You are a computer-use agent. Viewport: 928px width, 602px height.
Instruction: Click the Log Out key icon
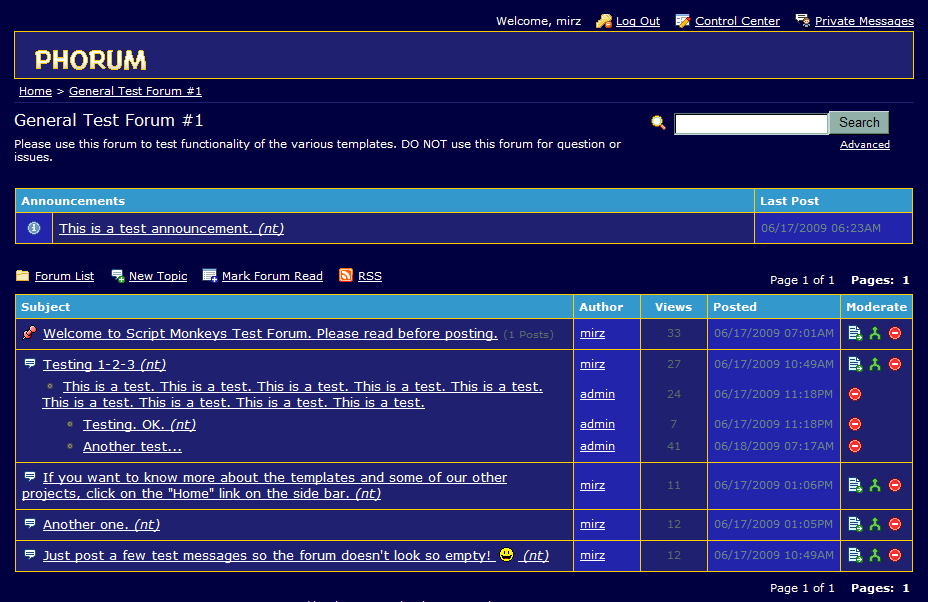(604, 21)
